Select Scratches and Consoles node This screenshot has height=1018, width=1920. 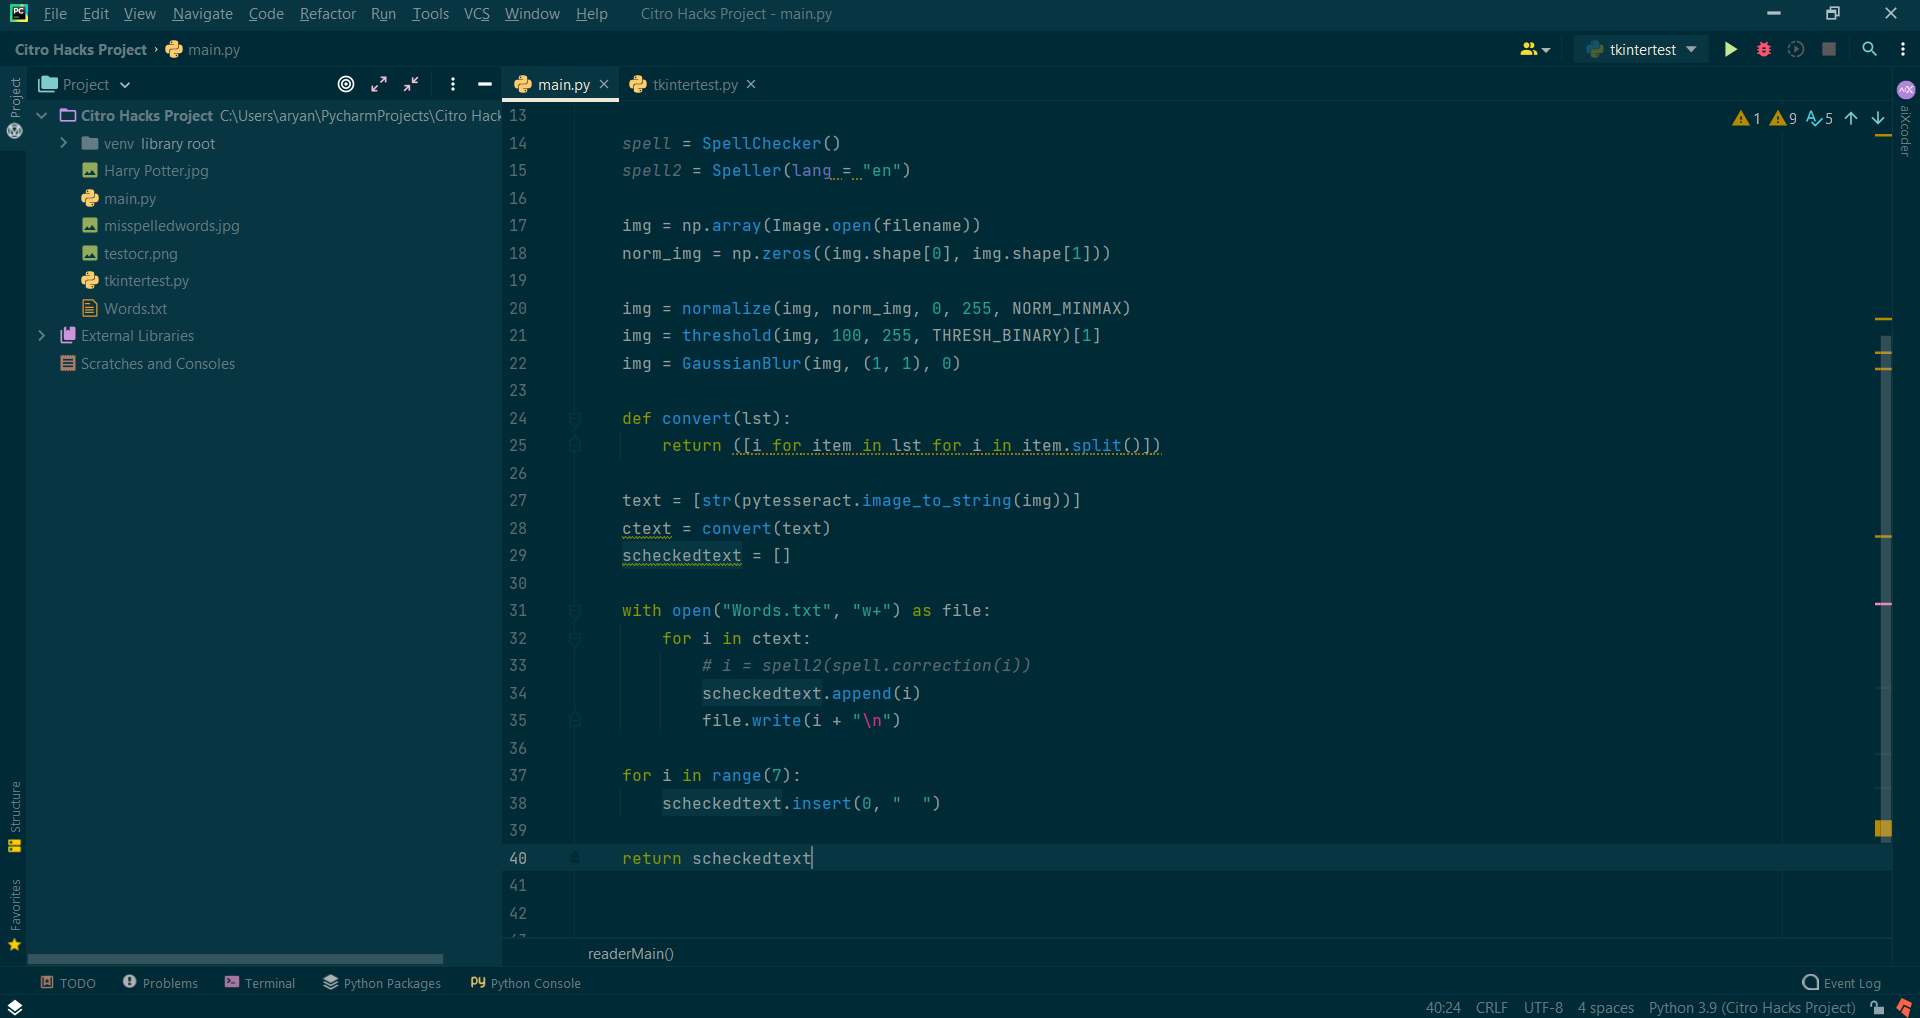(x=148, y=364)
